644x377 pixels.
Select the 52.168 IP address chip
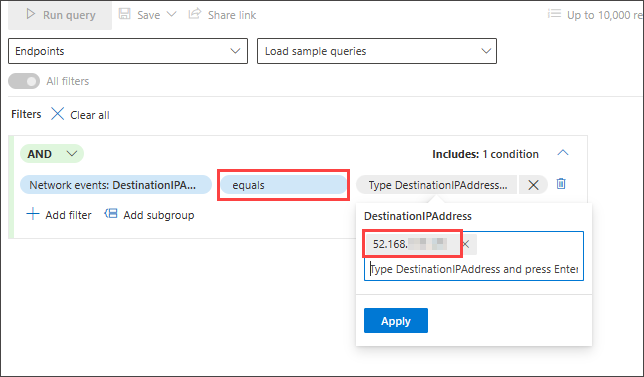click(412, 244)
